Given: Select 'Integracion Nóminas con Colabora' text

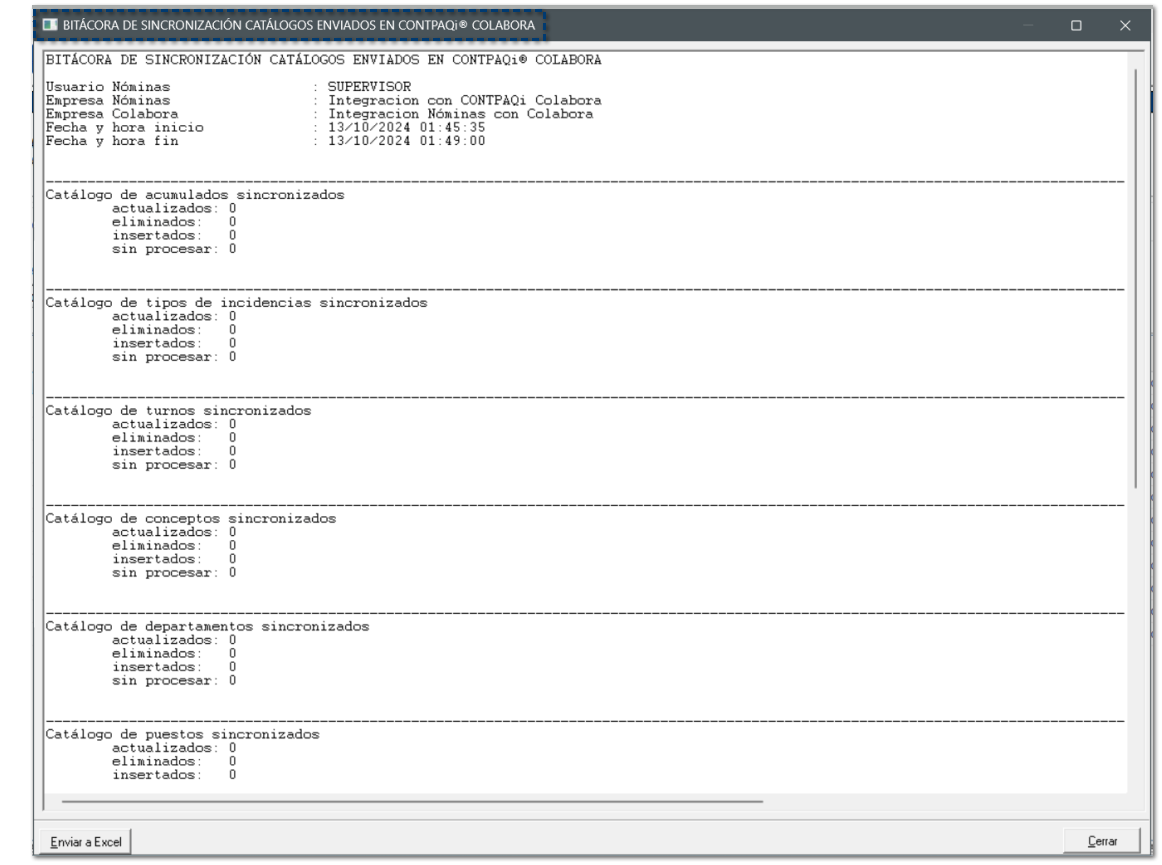Looking at the screenshot, I should tap(460, 114).
